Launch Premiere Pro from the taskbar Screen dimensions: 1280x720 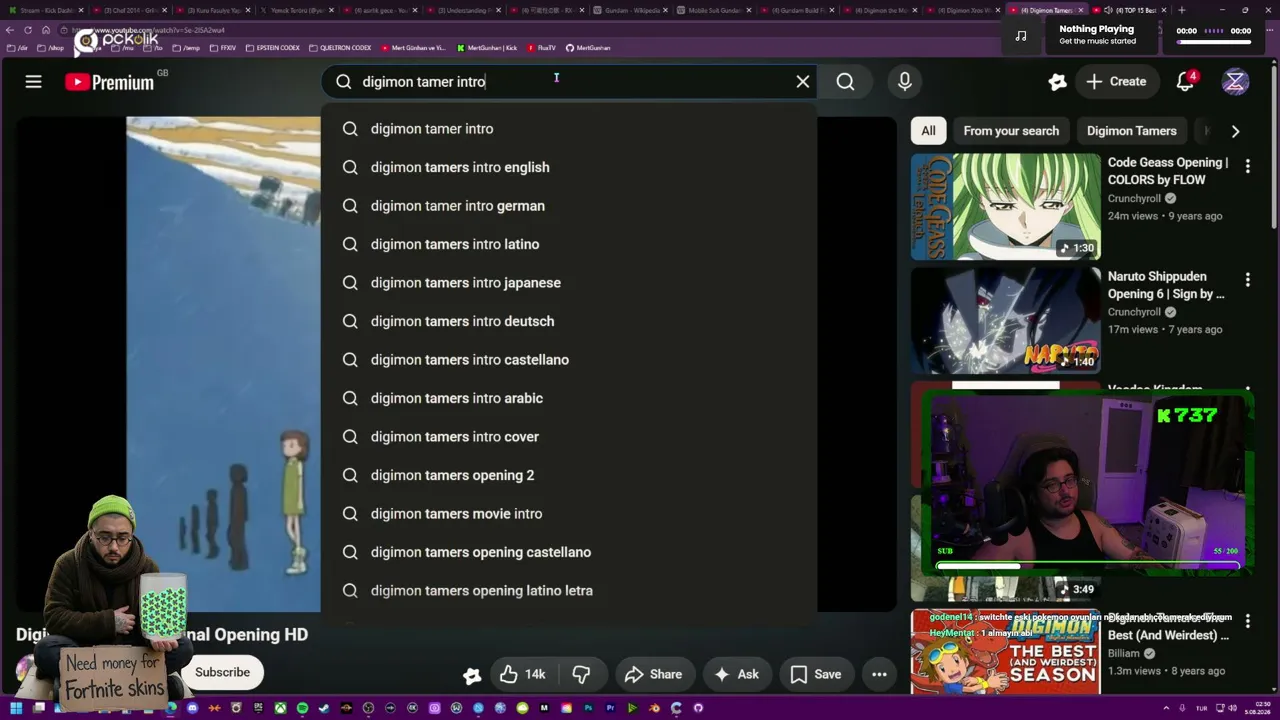coord(610,708)
